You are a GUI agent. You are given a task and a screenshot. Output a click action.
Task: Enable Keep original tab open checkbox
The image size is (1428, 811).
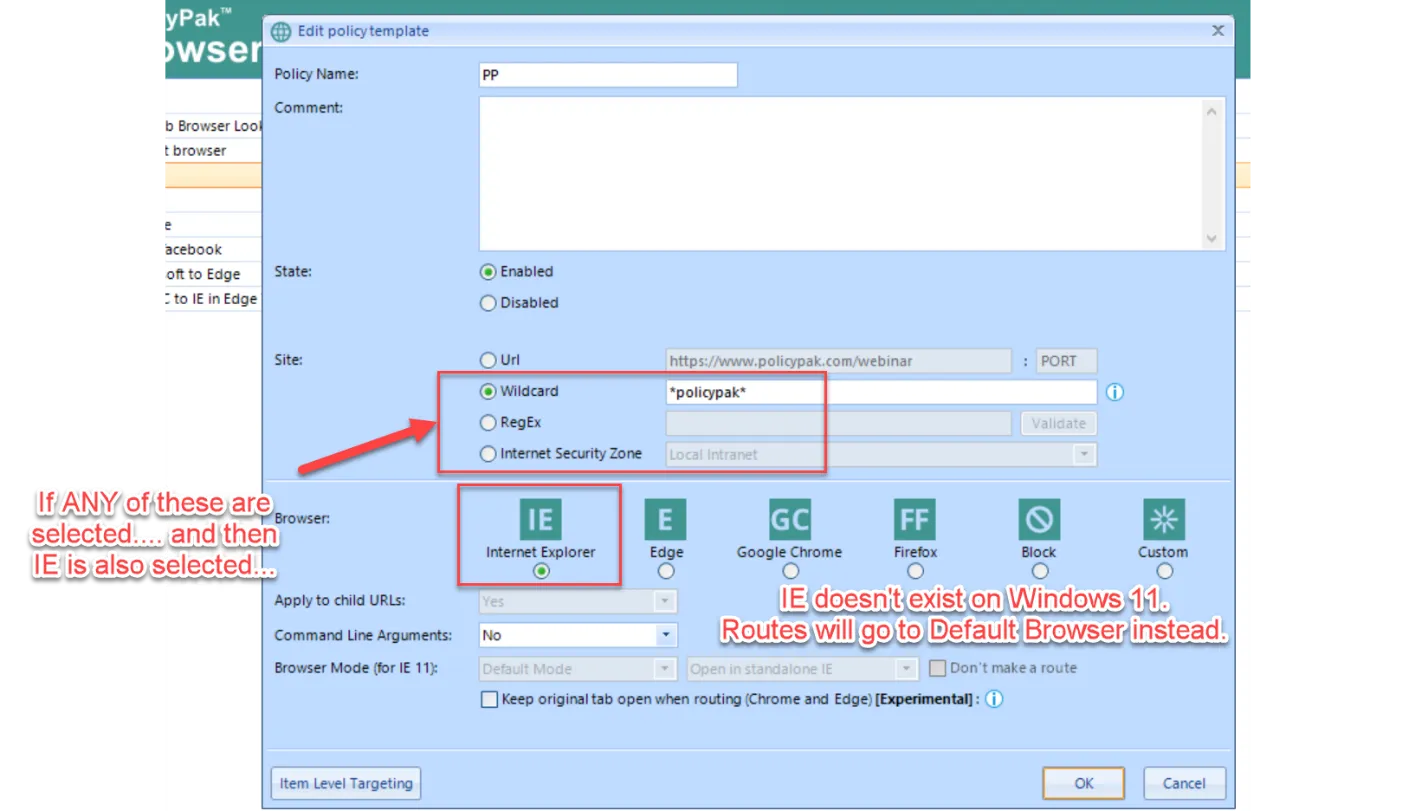tap(489, 700)
